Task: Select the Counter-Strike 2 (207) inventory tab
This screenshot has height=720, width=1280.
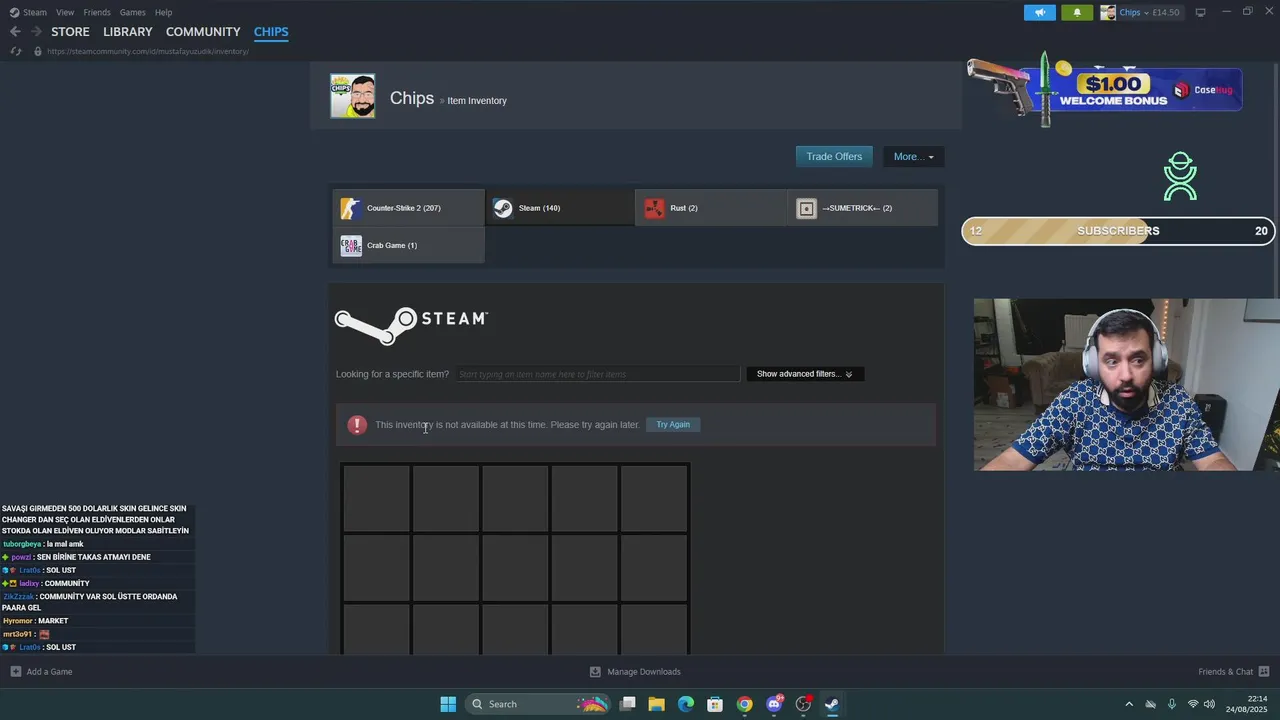Action: (x=408, y=208)
